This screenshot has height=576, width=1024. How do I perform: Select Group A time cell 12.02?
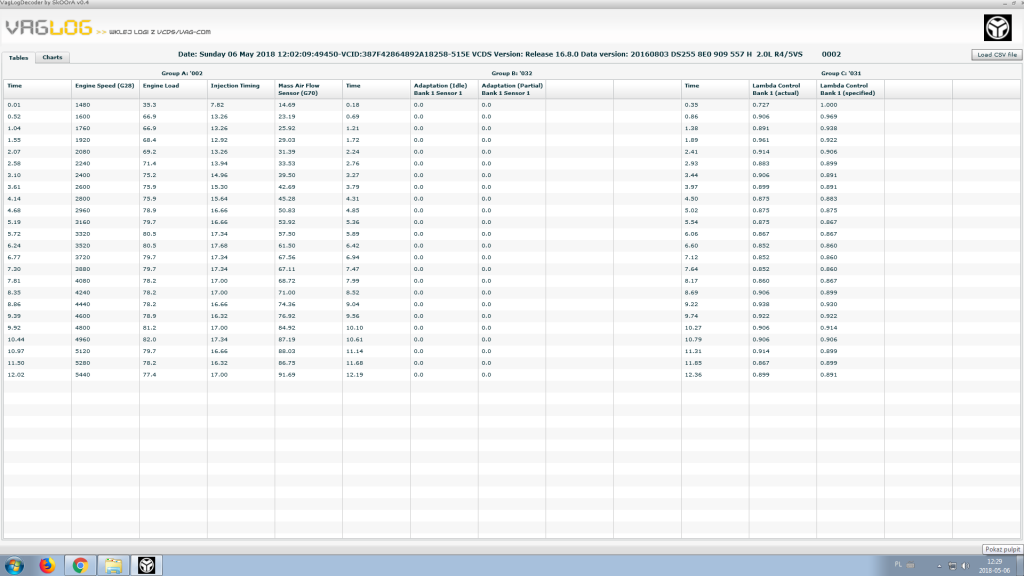click(x=16, y=375)
